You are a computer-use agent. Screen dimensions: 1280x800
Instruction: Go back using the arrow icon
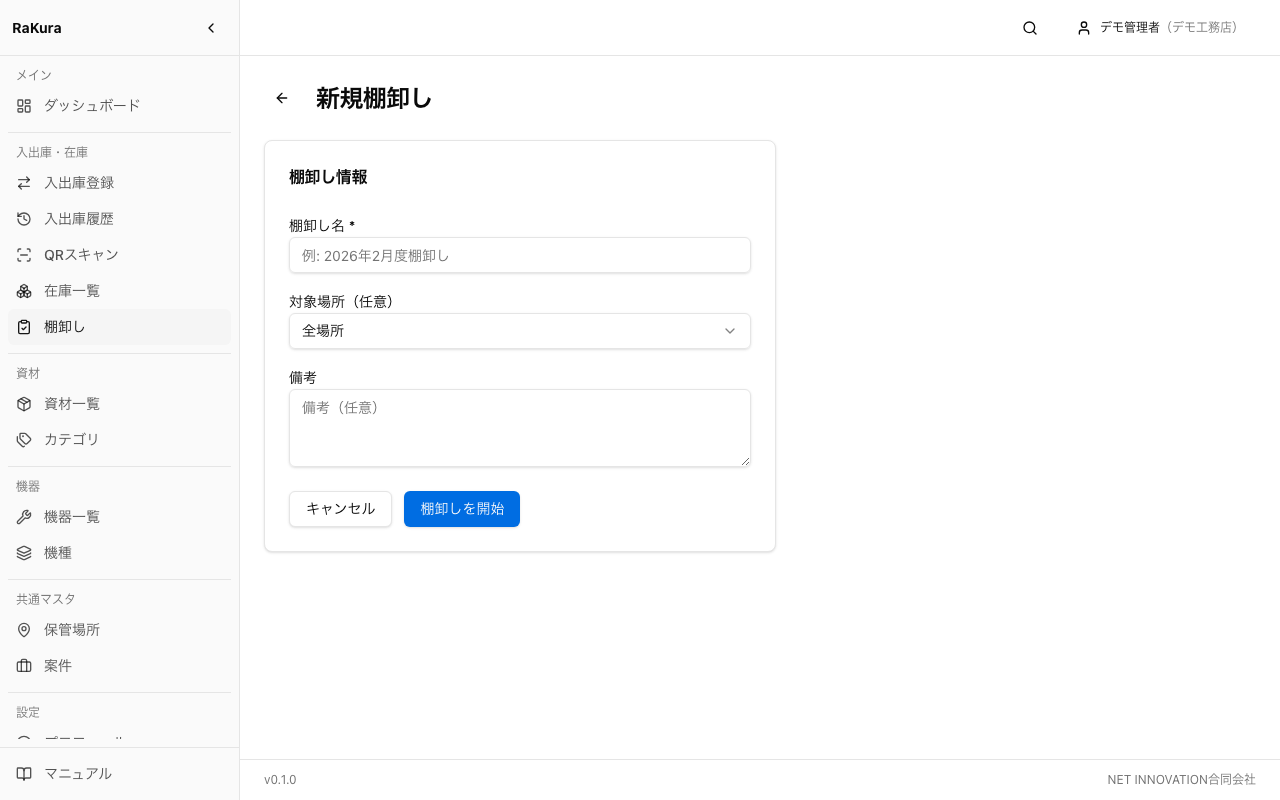point(282,98)
